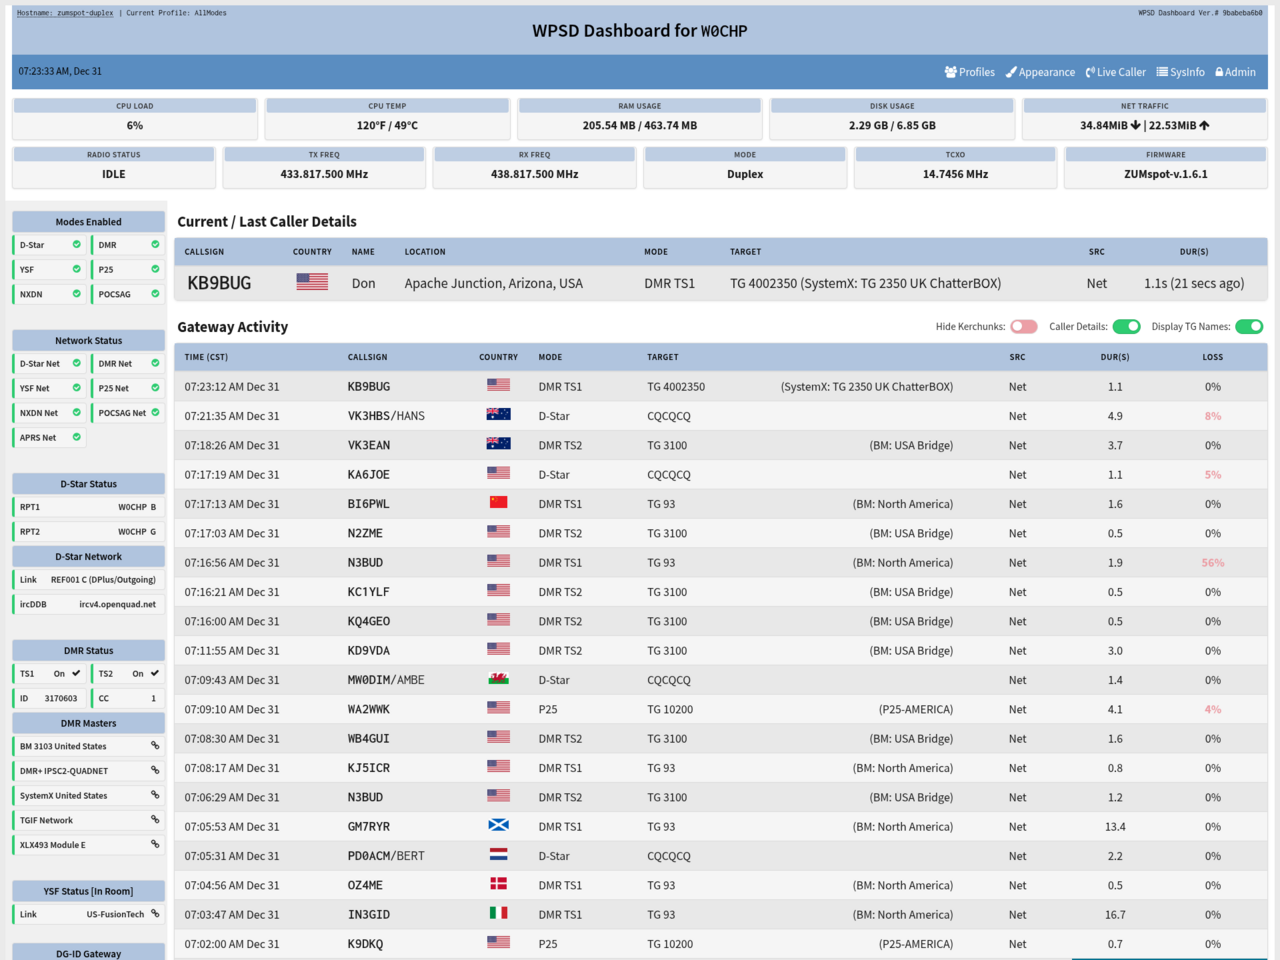Click the green check icon for POCSAG mode

[x=155, y=294]
